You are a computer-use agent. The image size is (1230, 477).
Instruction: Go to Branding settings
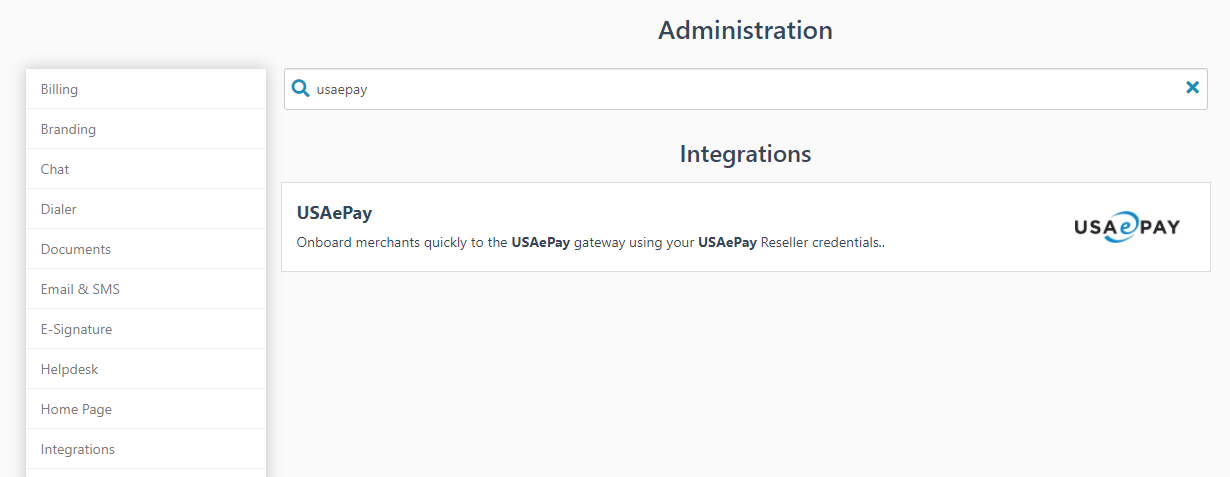pyautogui.click(x=68, y=129)
